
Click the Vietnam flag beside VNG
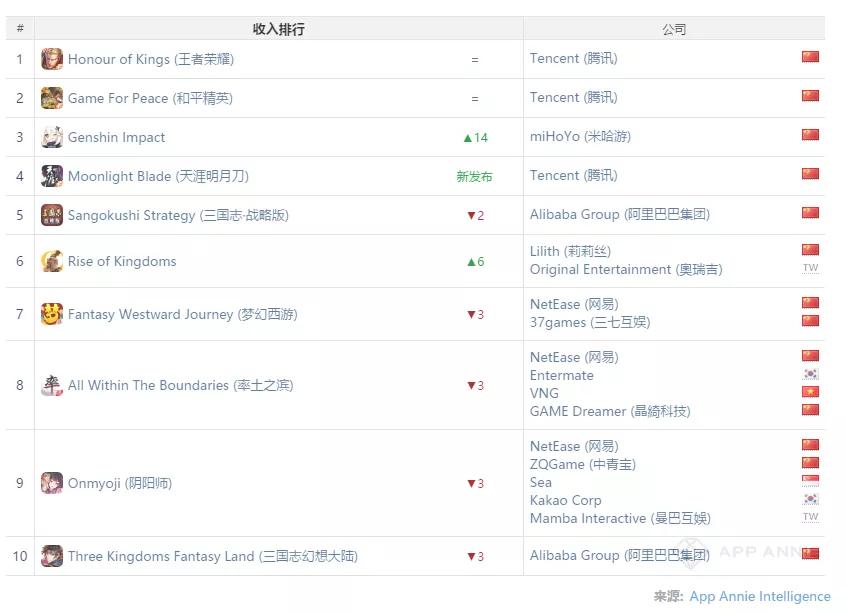click(810, 392)
